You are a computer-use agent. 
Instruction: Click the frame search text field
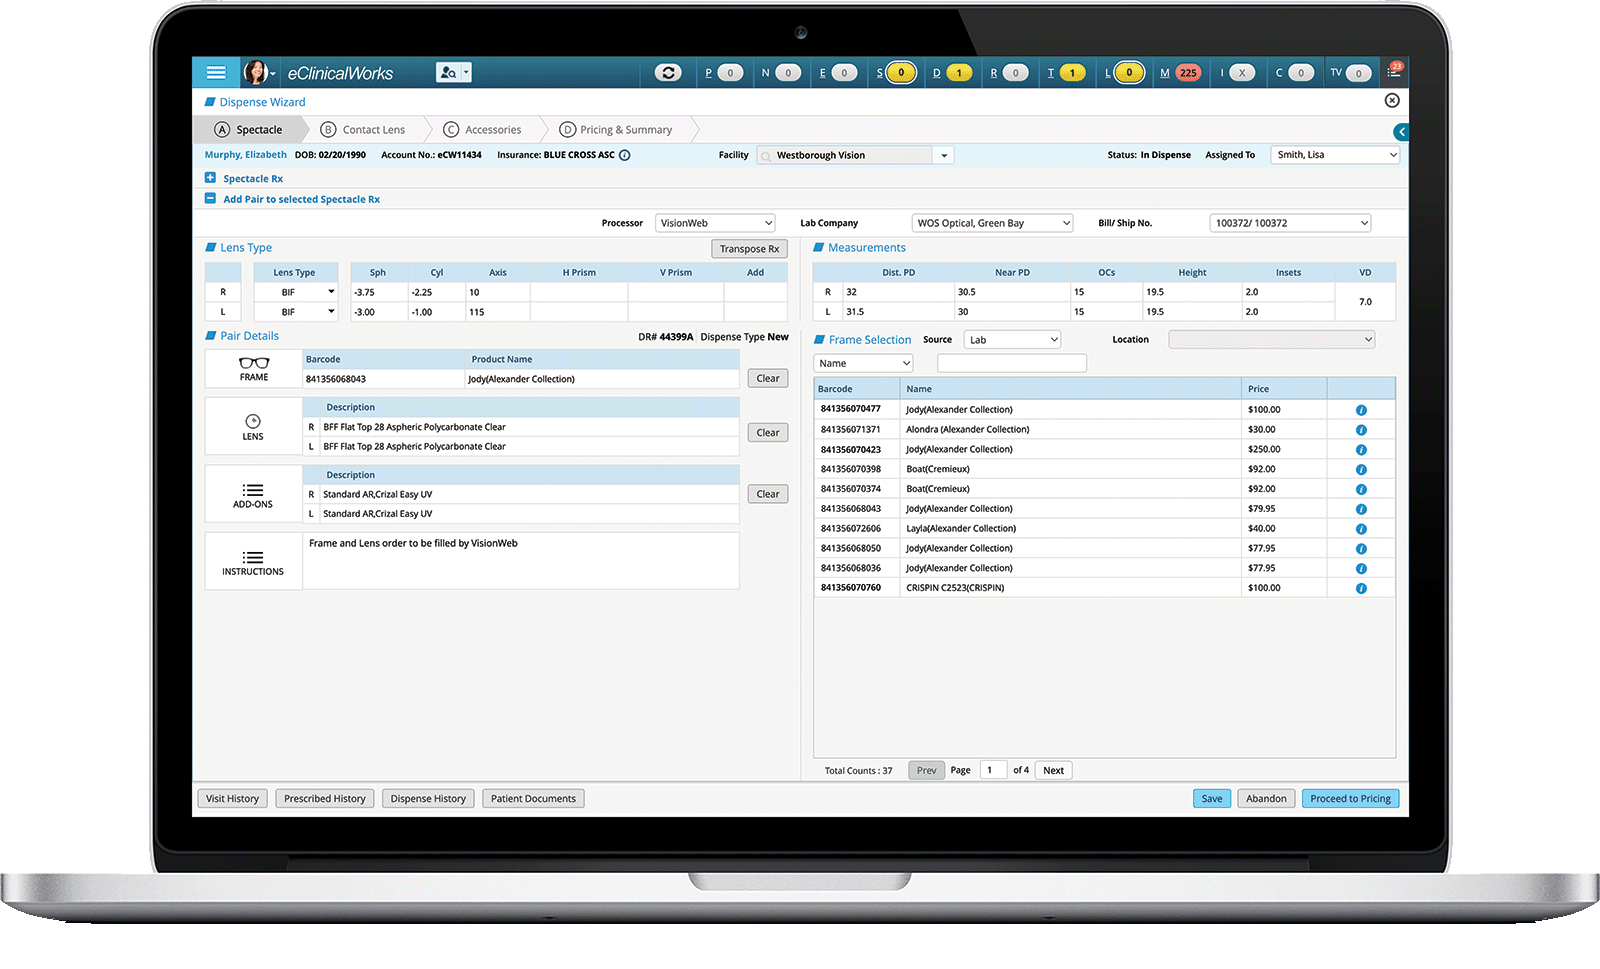coord(1012,363)
